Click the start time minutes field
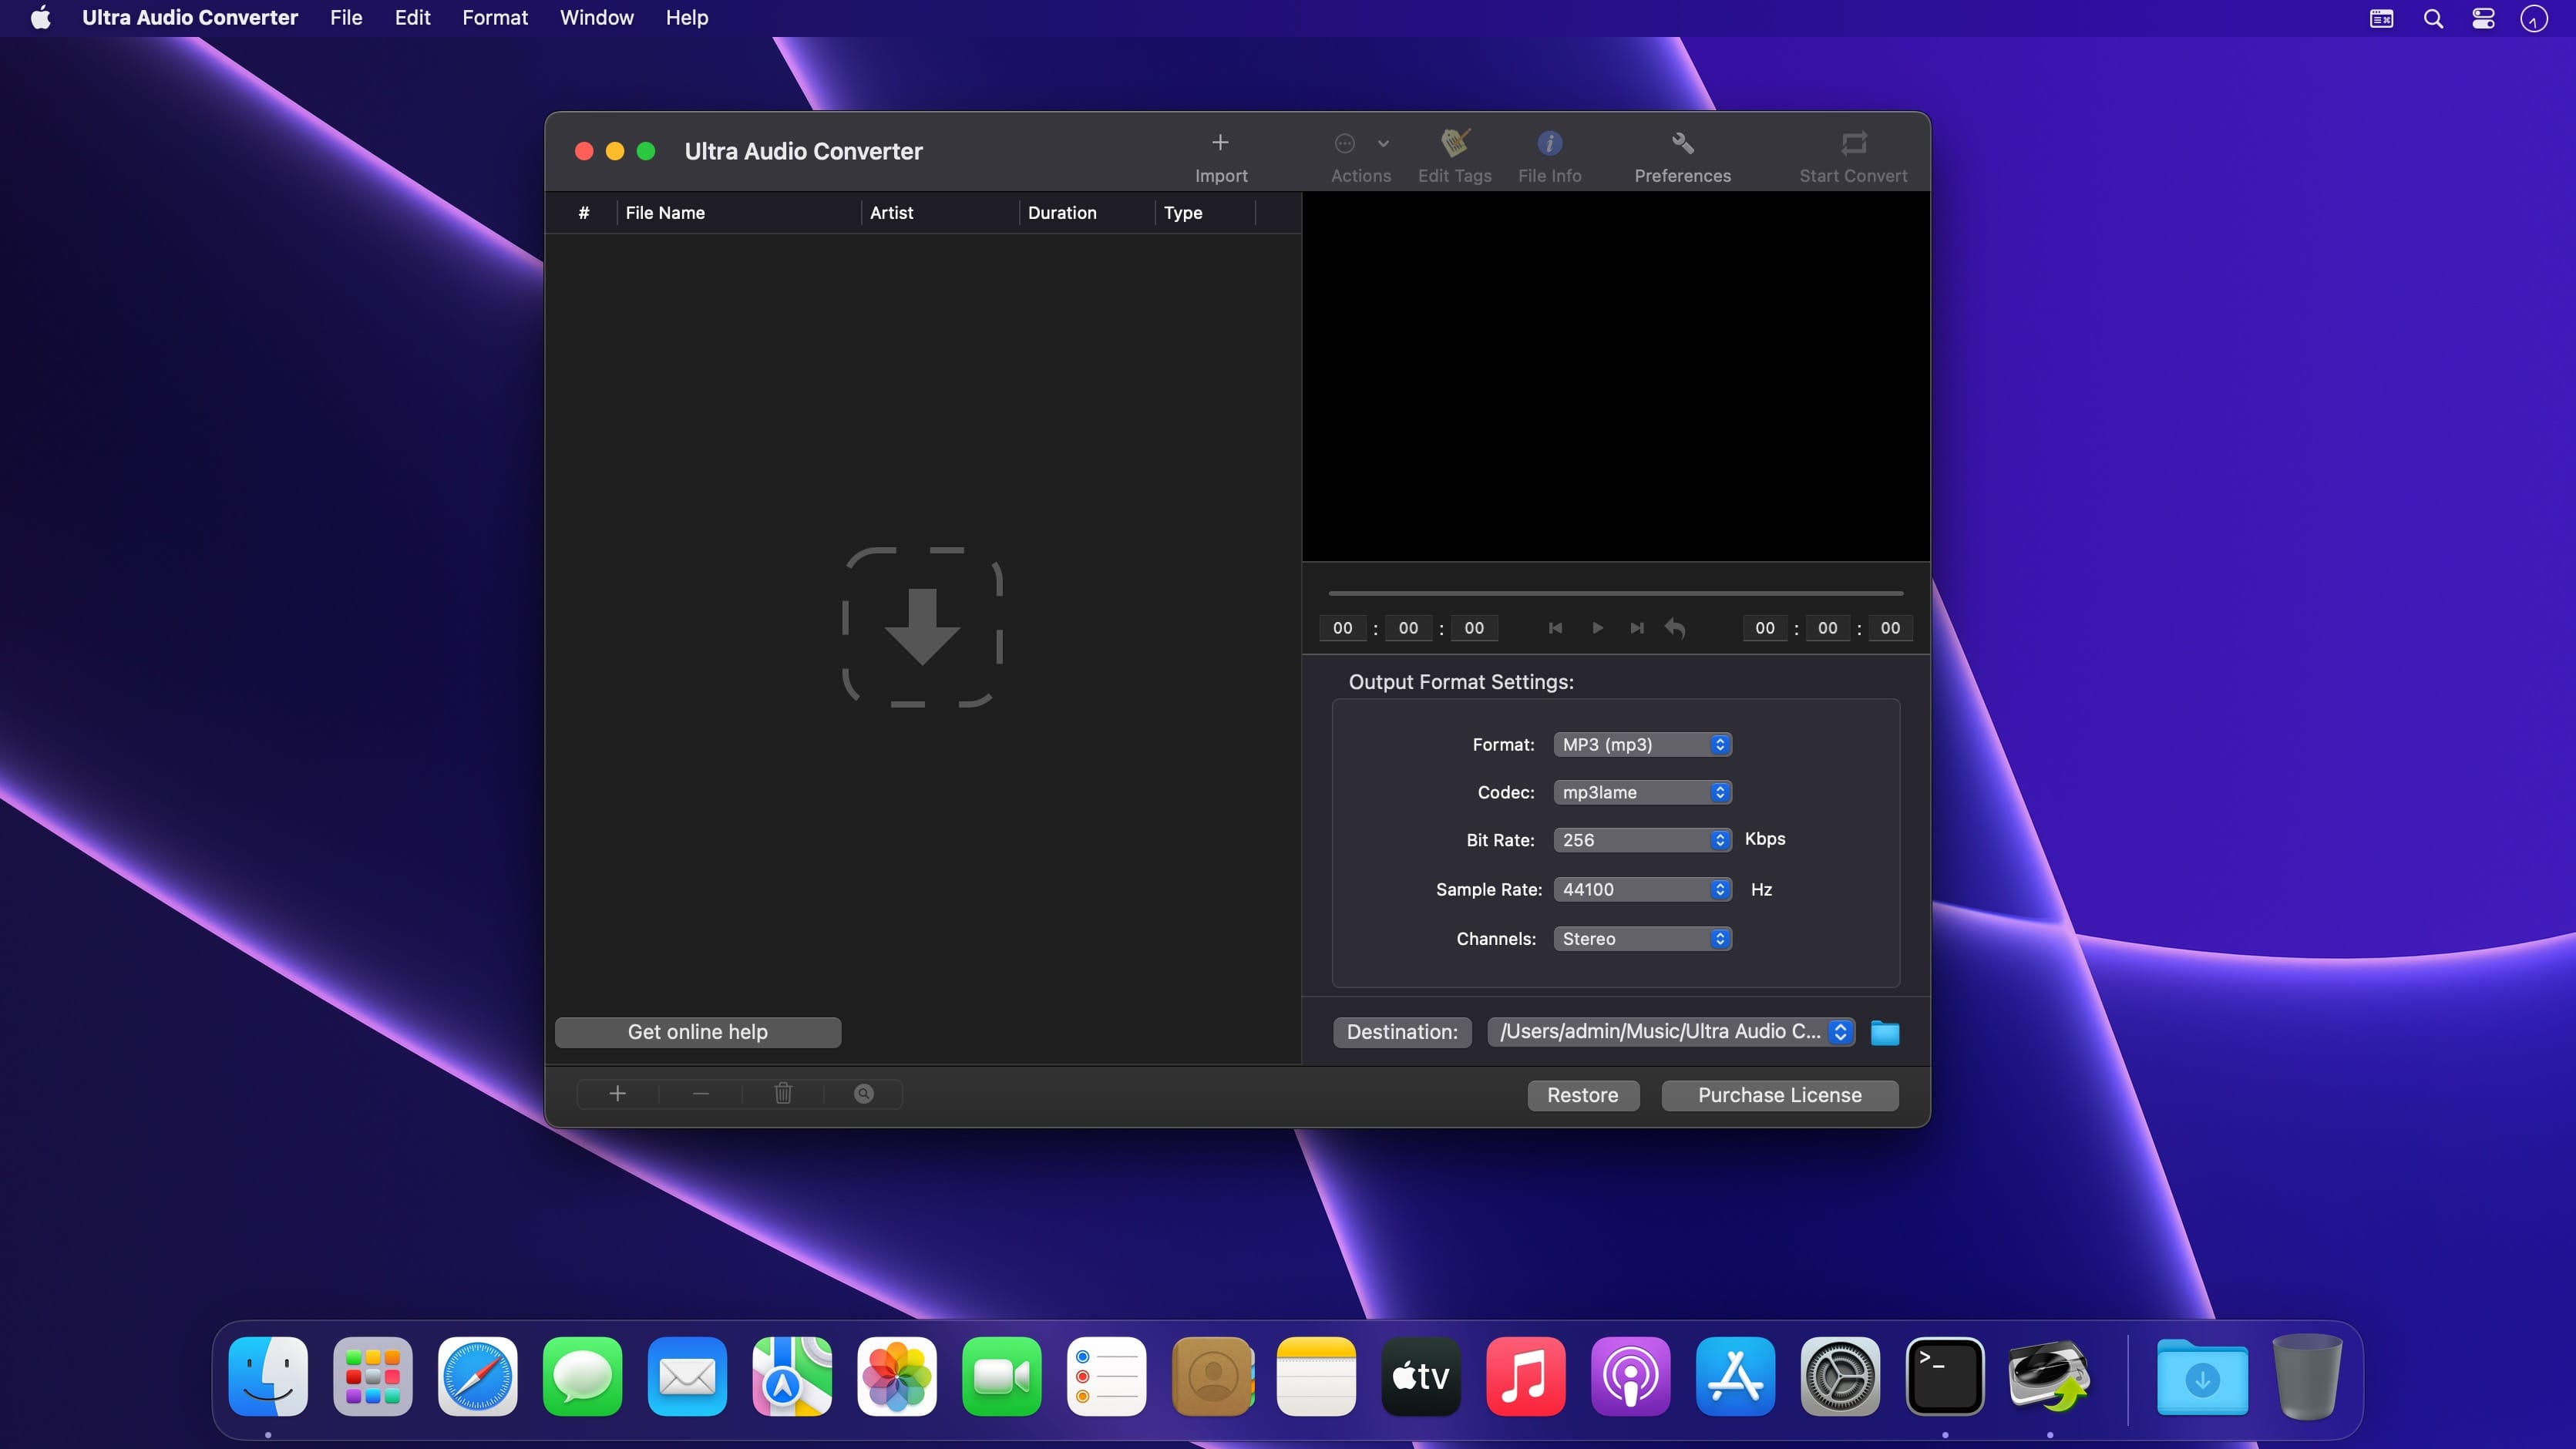Screen dimensions: 2576x1449 (x=1408, y=628)
